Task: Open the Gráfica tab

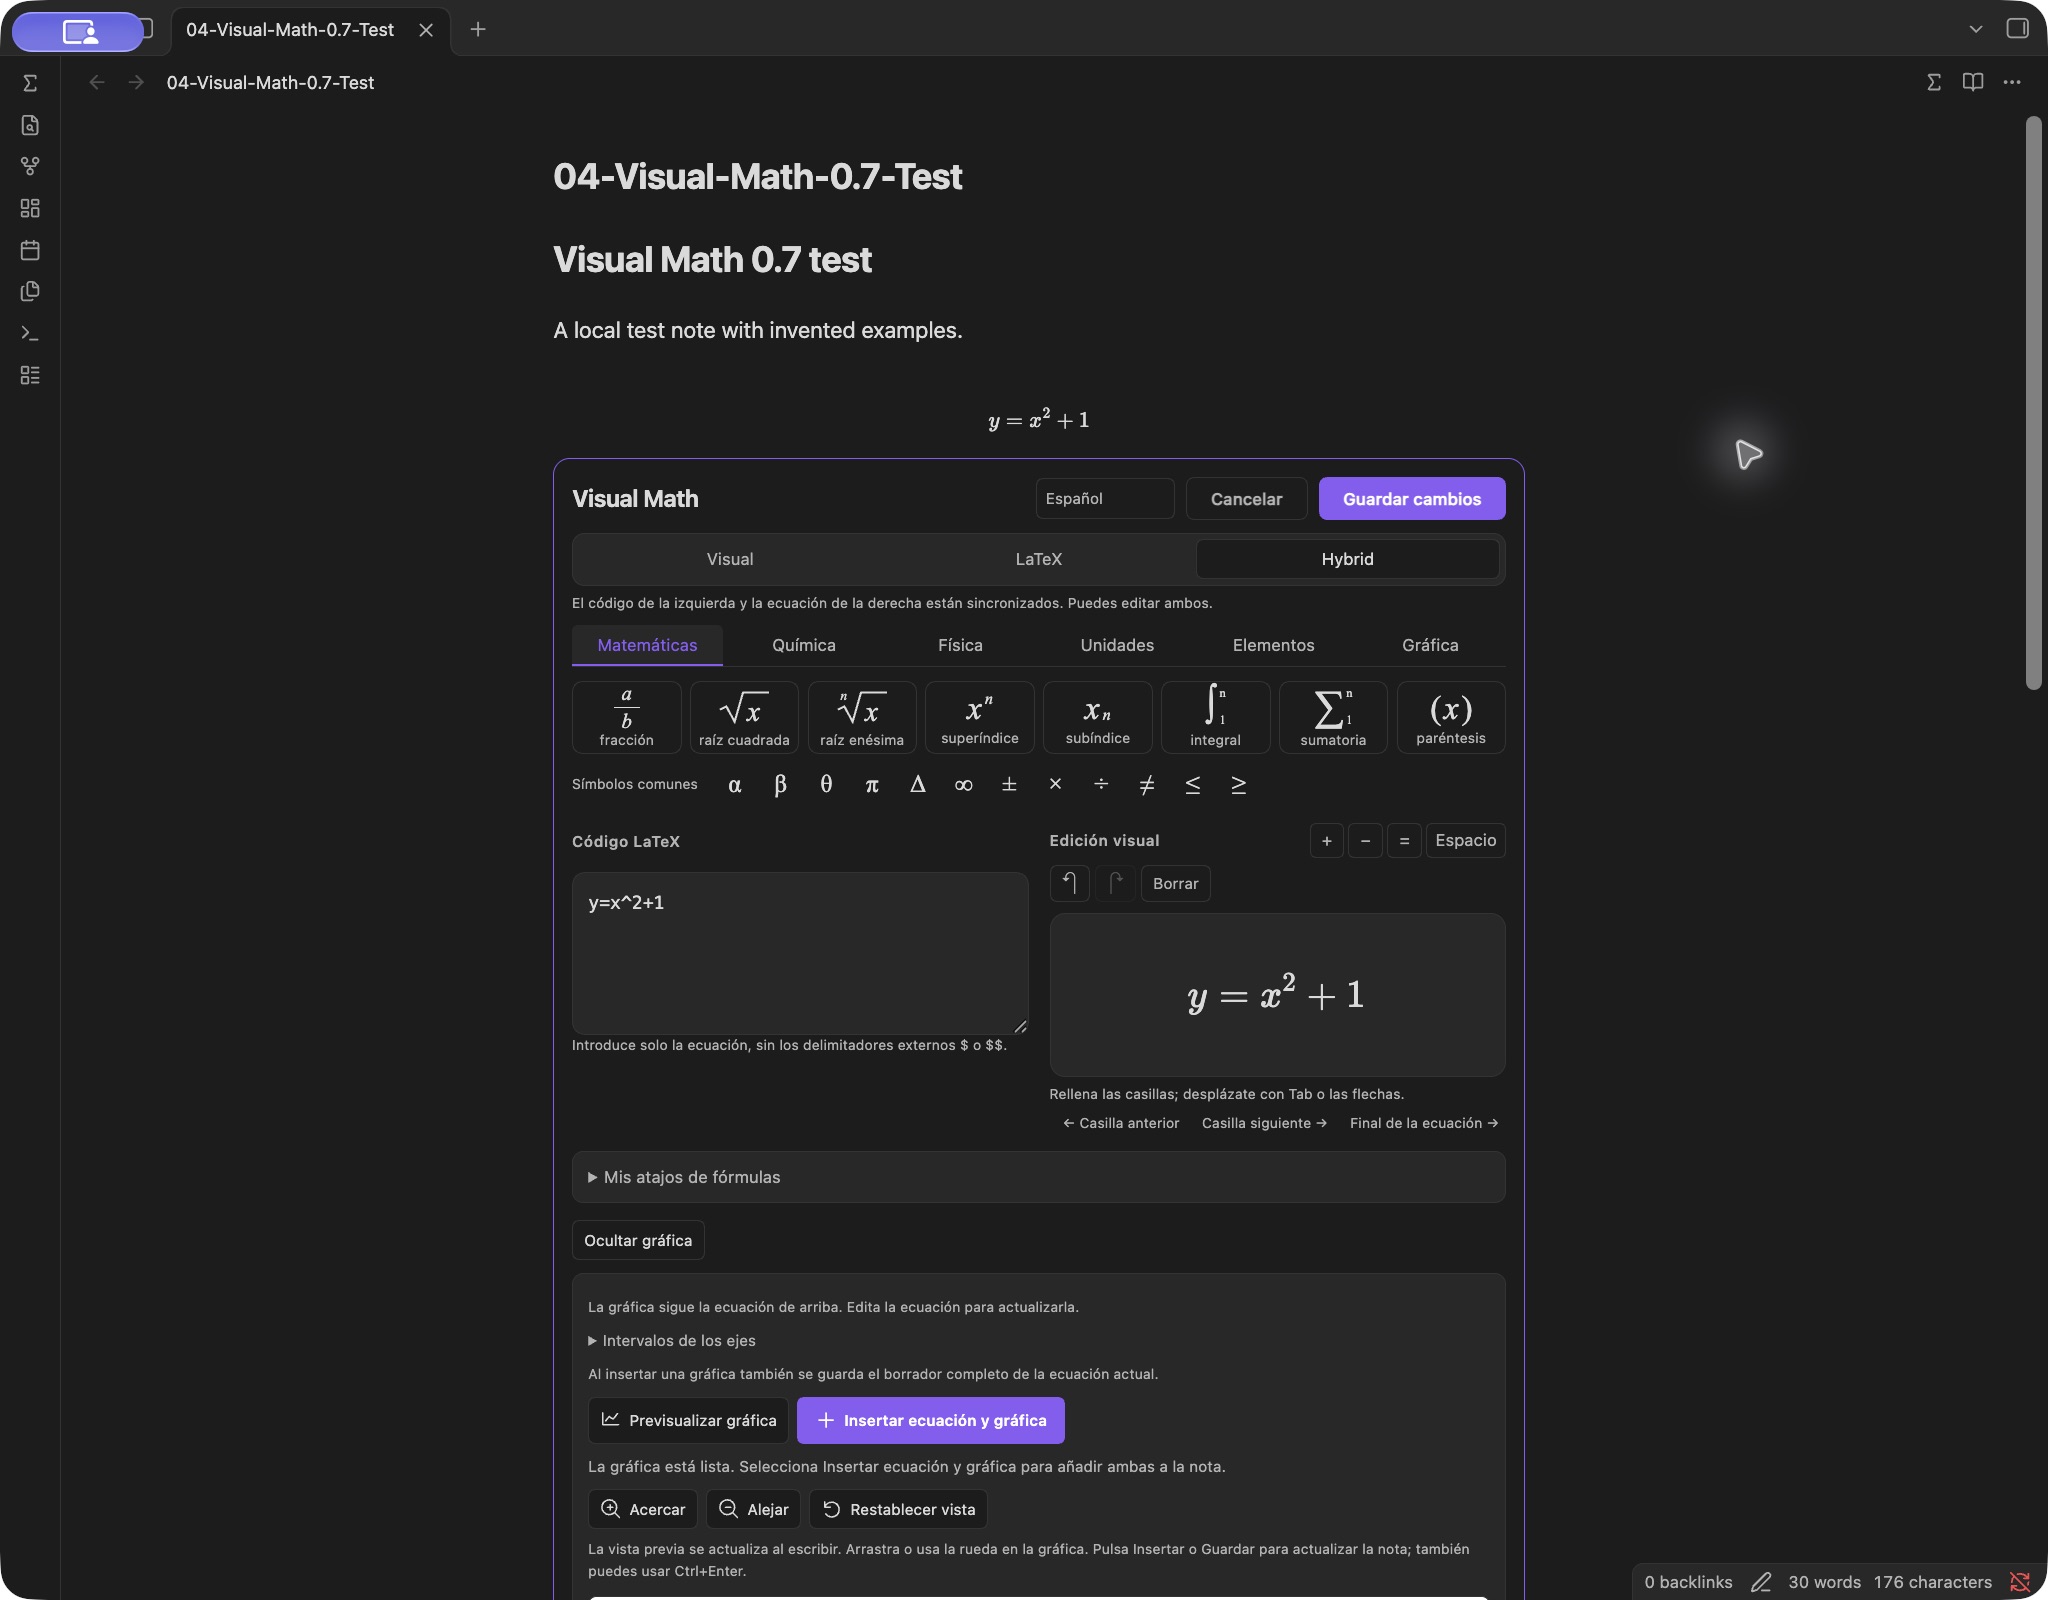Action: (x=1430, y=645)
